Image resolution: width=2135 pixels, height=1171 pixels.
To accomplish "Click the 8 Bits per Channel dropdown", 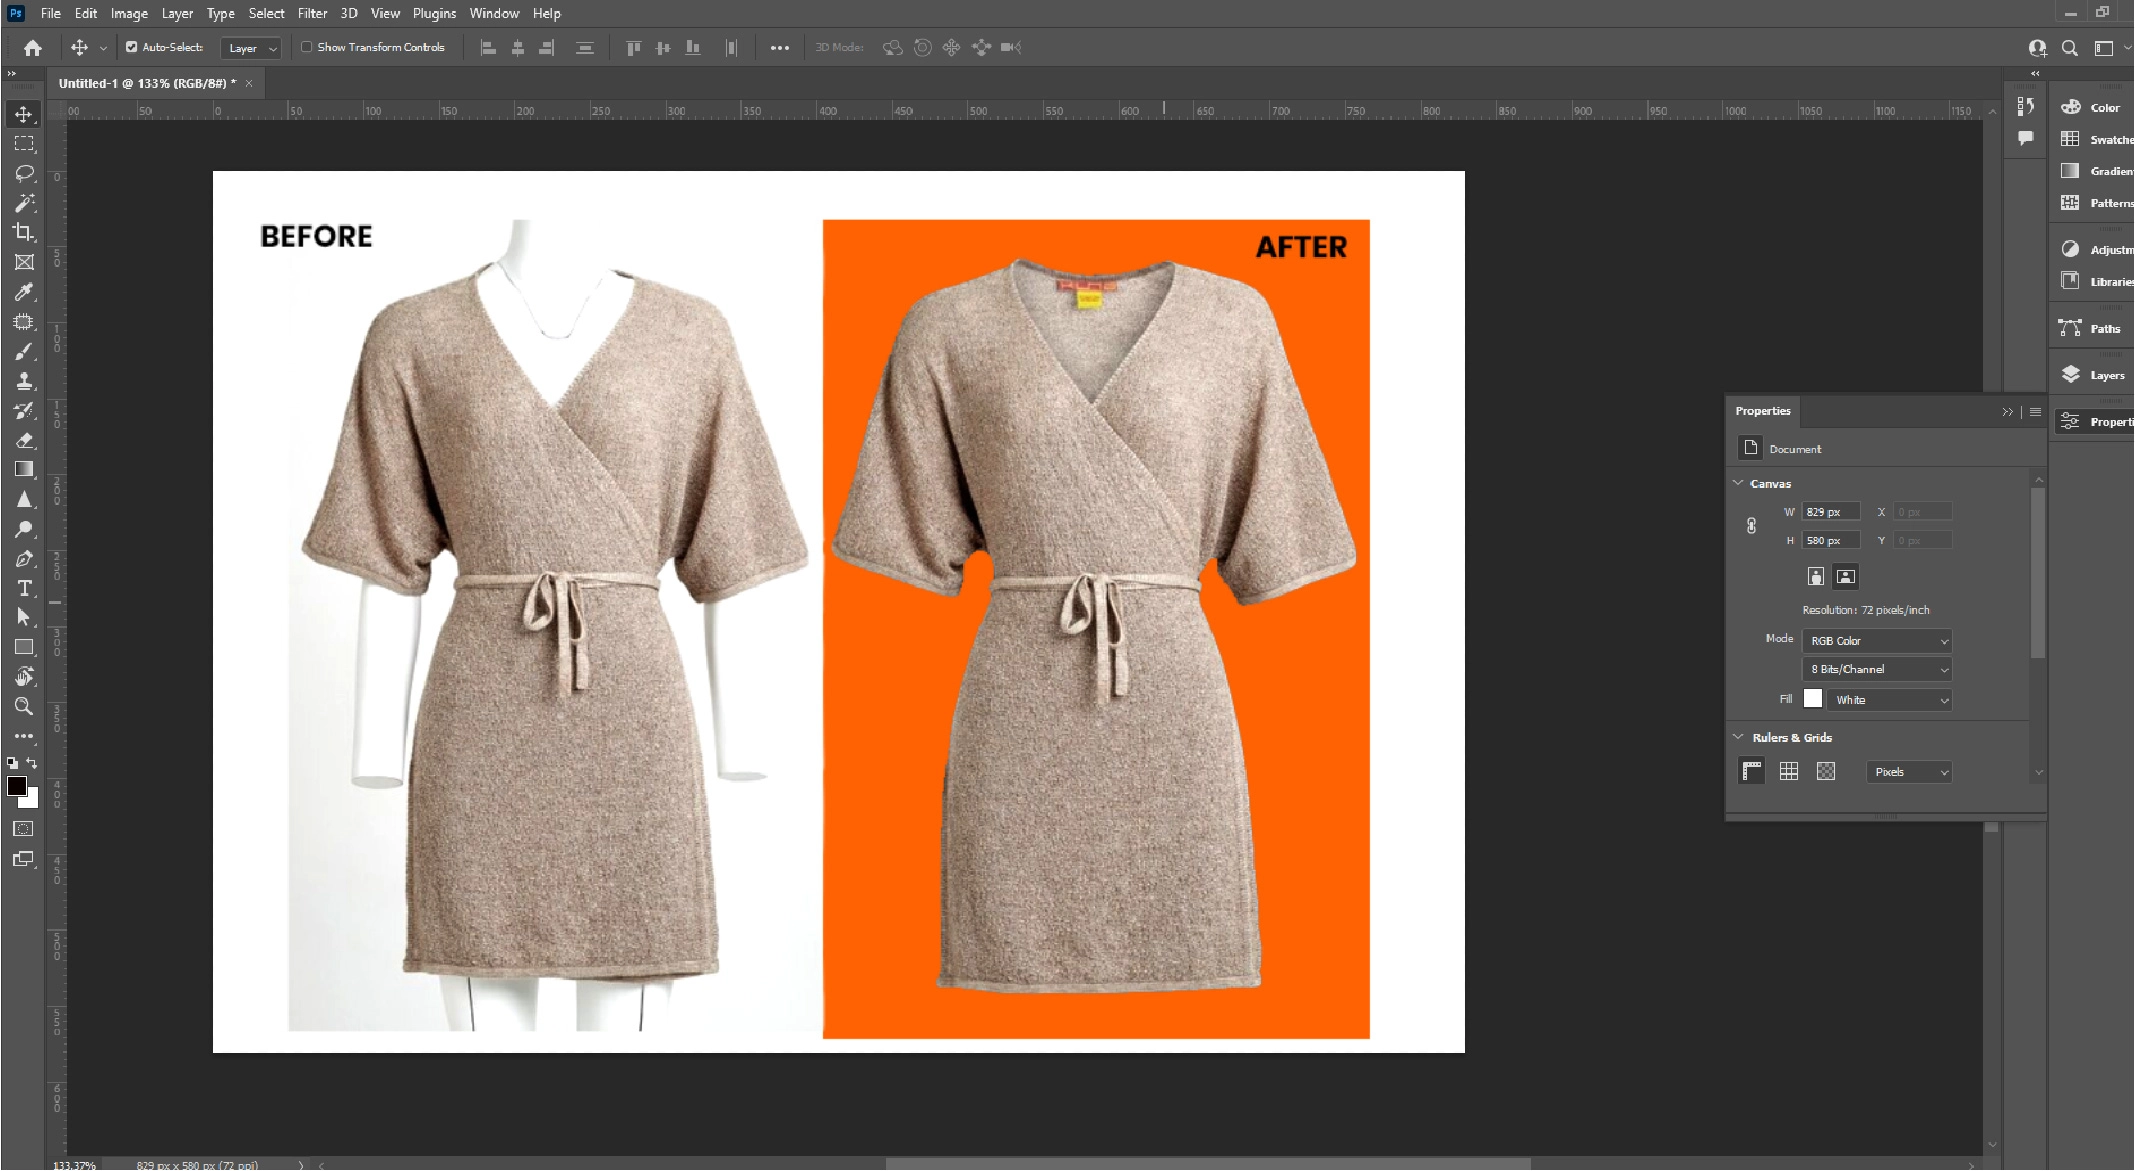I will tap(1874, 669).
